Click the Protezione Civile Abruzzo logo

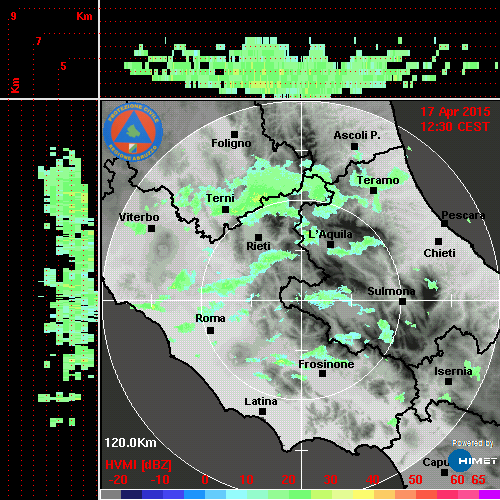pos(133,132)
